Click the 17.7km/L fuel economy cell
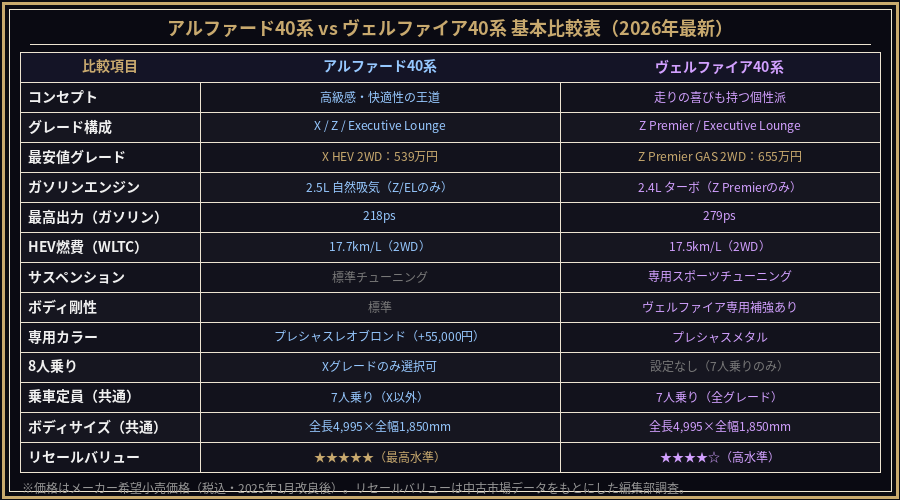Viewport: 900px width, 500px height. [380, 247]
